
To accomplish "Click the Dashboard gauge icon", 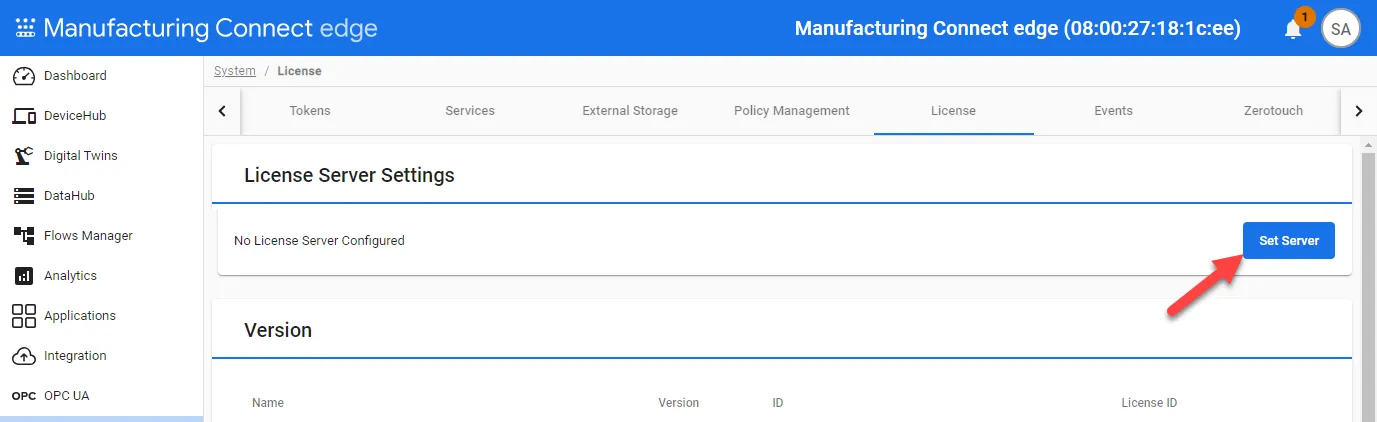I will [x=24, y=76].
